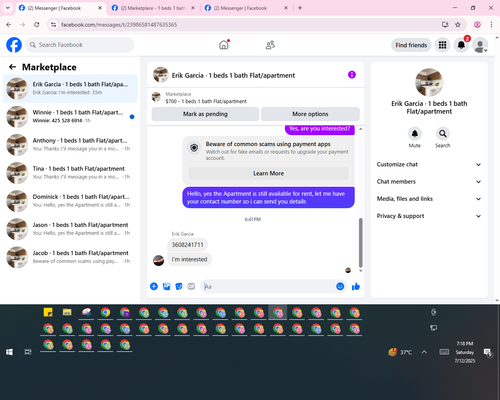Screen dimensions: 500x400
Task: Open the purple conversation info icon
Action: (352, 75)
